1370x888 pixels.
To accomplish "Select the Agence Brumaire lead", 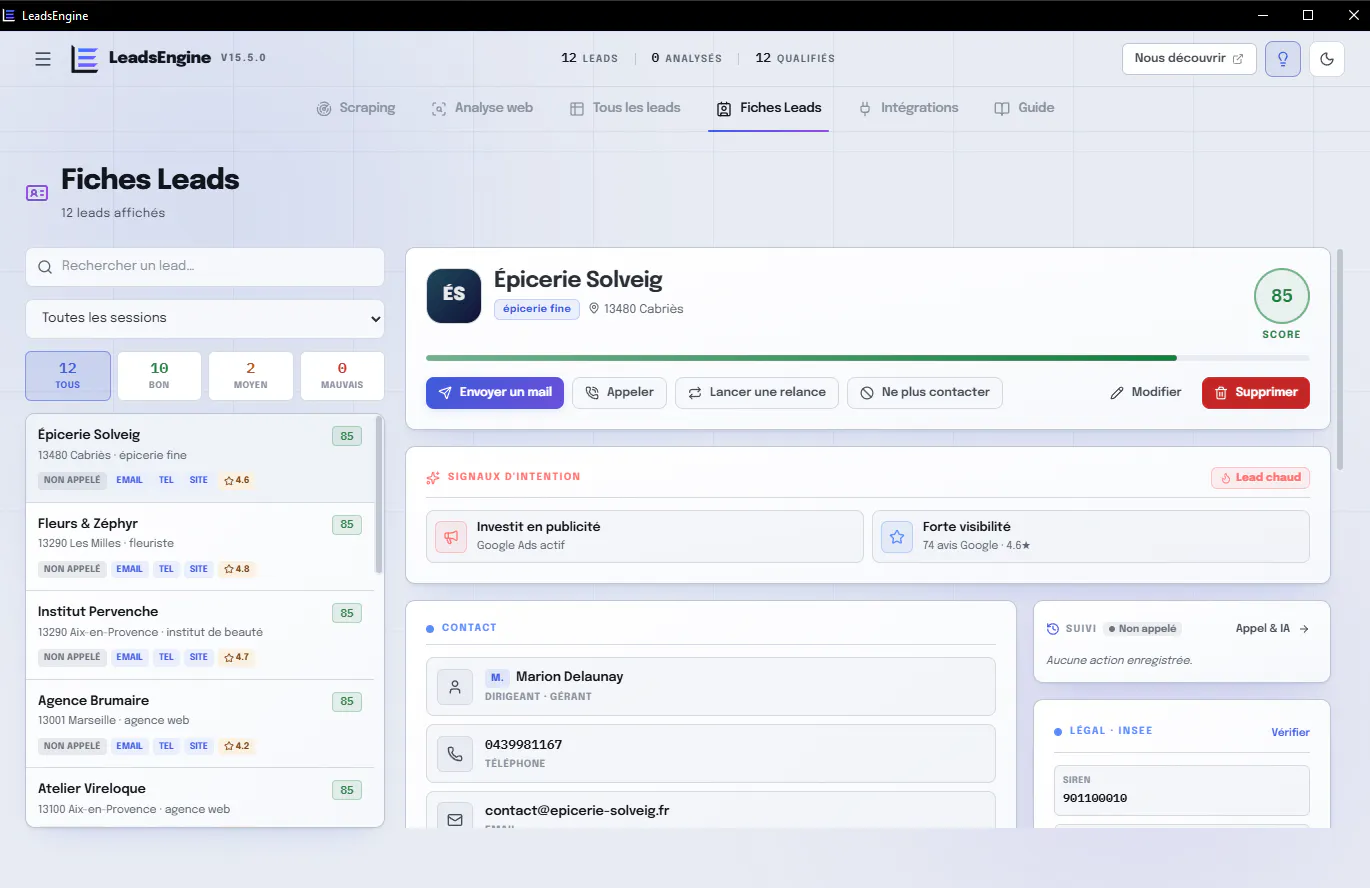I will [x=200, y=724].
